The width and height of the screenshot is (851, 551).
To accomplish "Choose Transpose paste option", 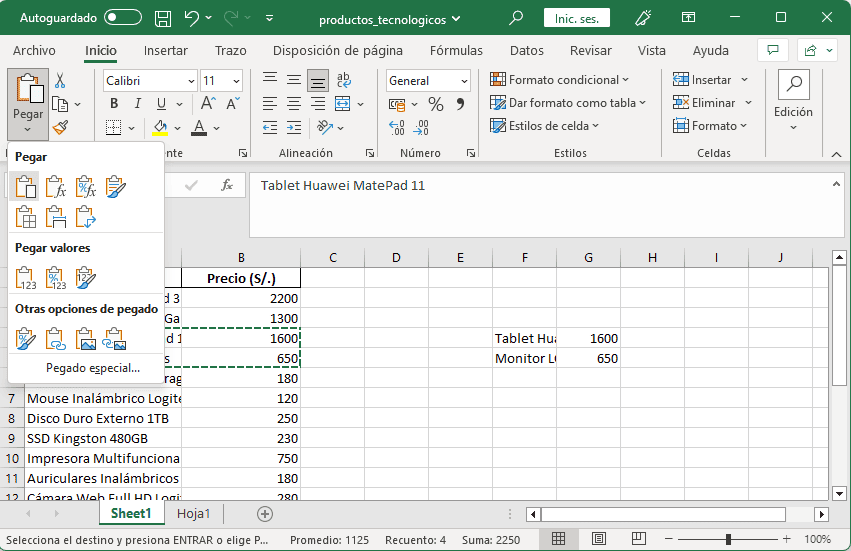I will point(86,217).
